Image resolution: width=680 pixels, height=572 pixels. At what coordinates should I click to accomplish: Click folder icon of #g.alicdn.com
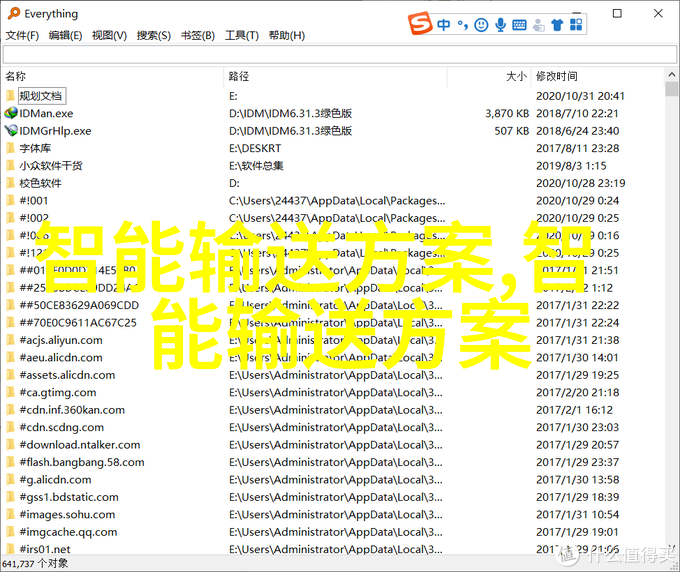[11, 480]
